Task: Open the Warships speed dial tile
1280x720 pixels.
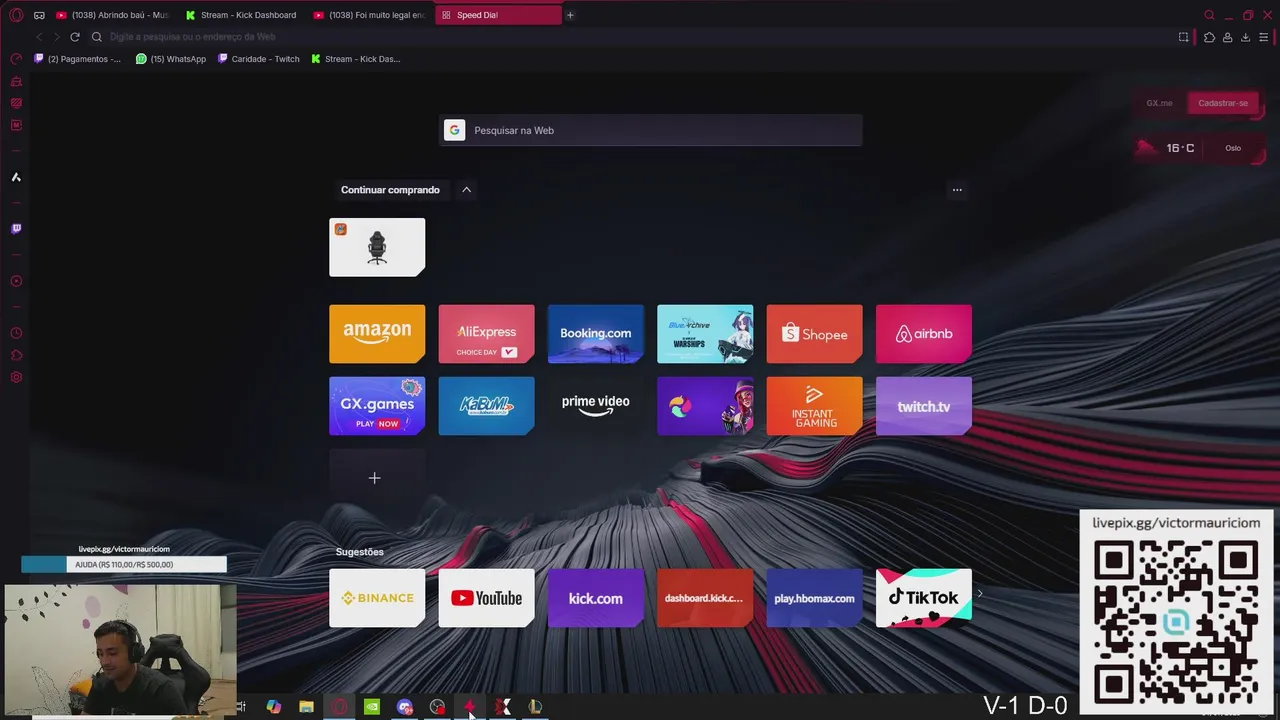Action: pos(705,334)
